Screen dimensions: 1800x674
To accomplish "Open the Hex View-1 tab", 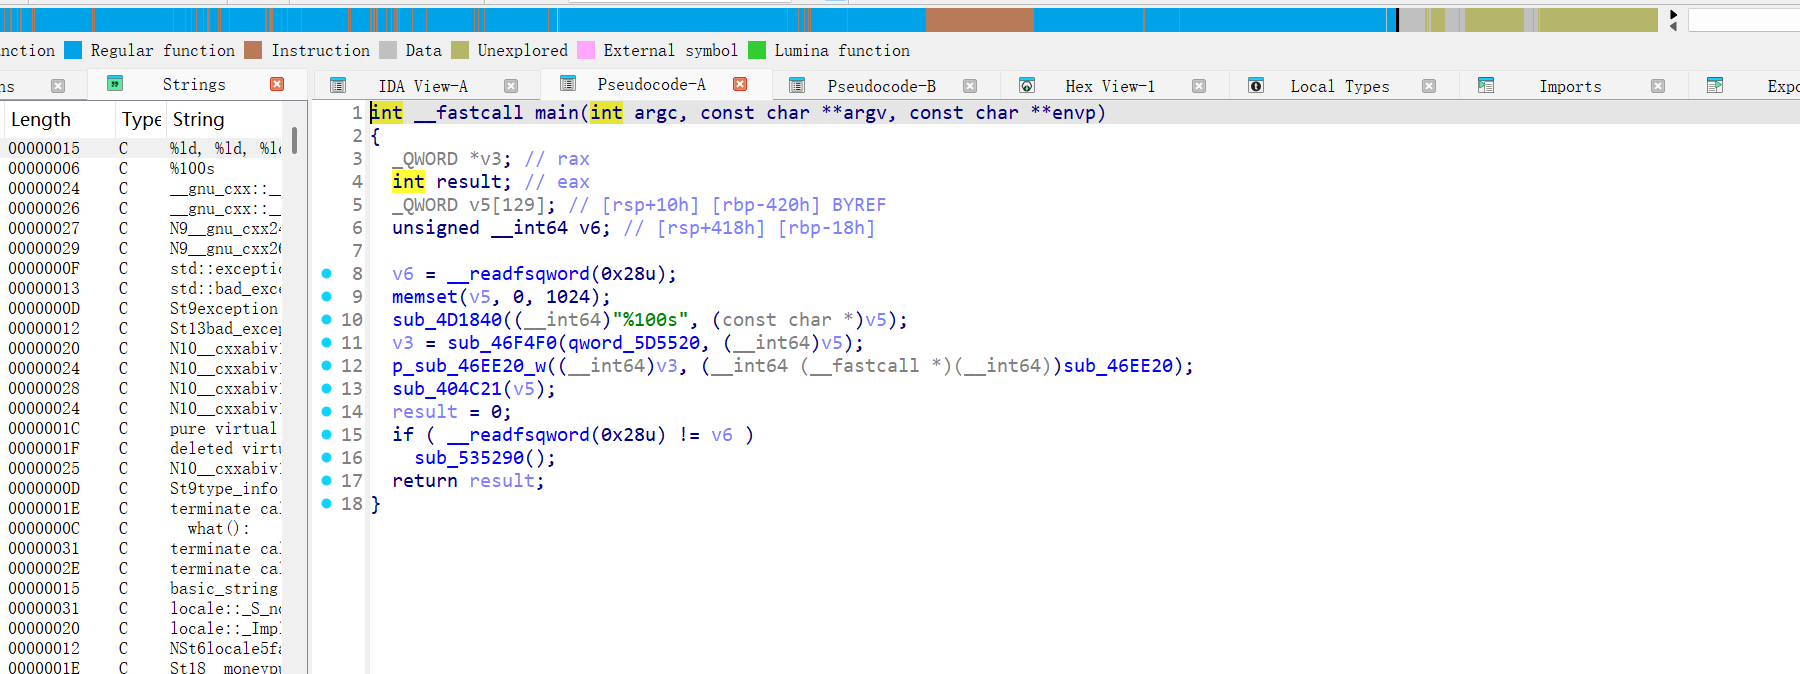I will [1110, 86].
